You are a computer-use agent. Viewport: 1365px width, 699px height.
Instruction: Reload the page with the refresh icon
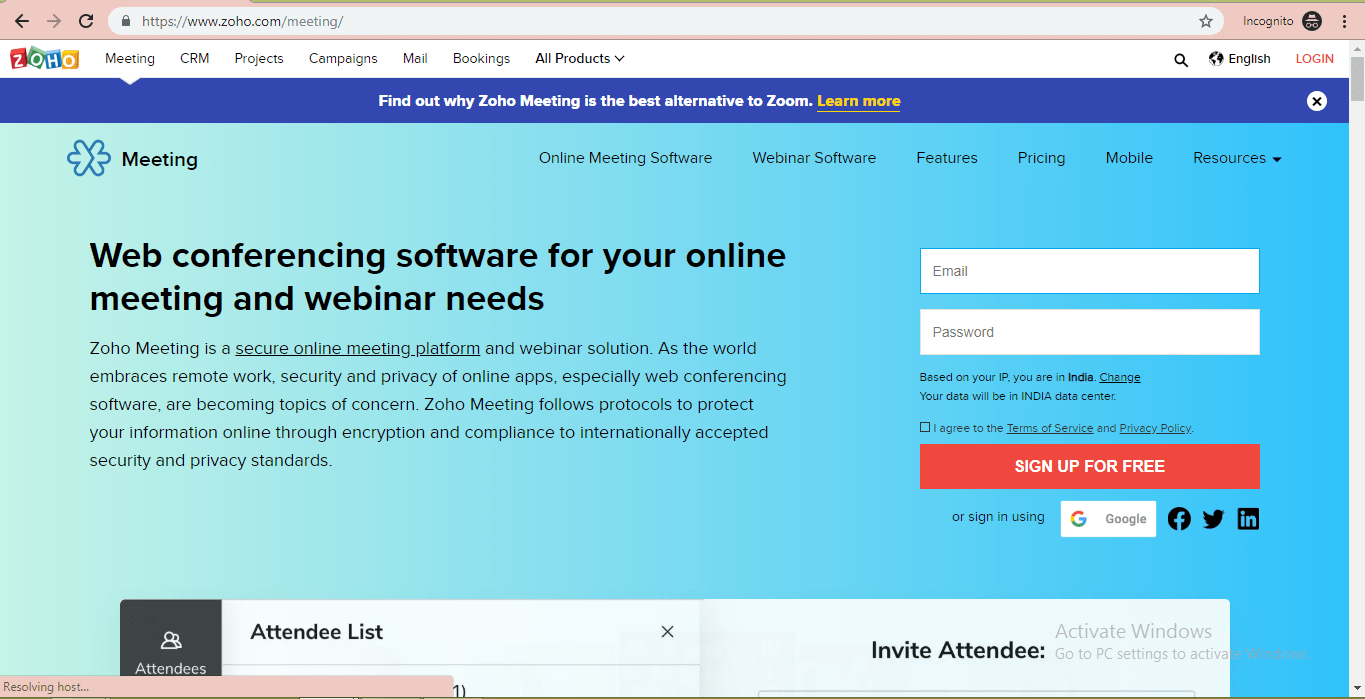87,21
